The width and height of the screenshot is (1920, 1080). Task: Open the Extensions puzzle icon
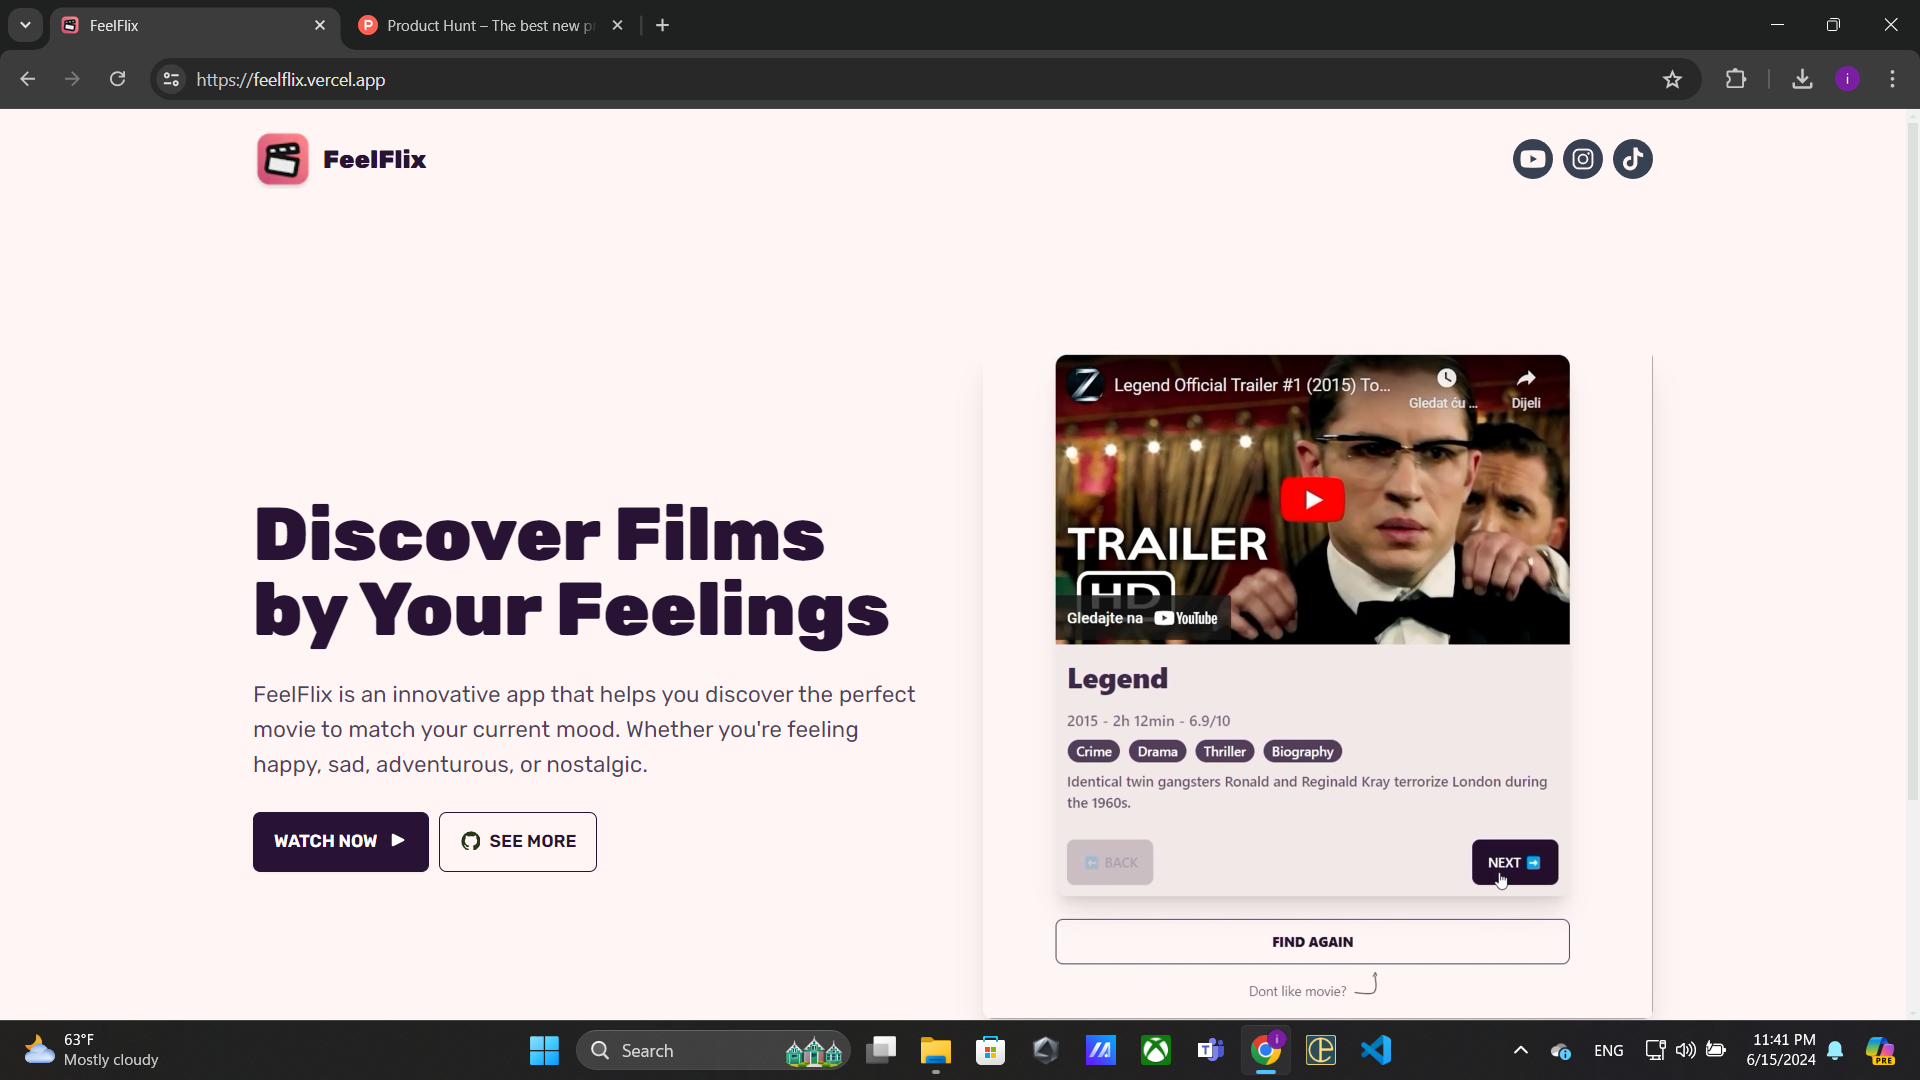coord(1735,79)
